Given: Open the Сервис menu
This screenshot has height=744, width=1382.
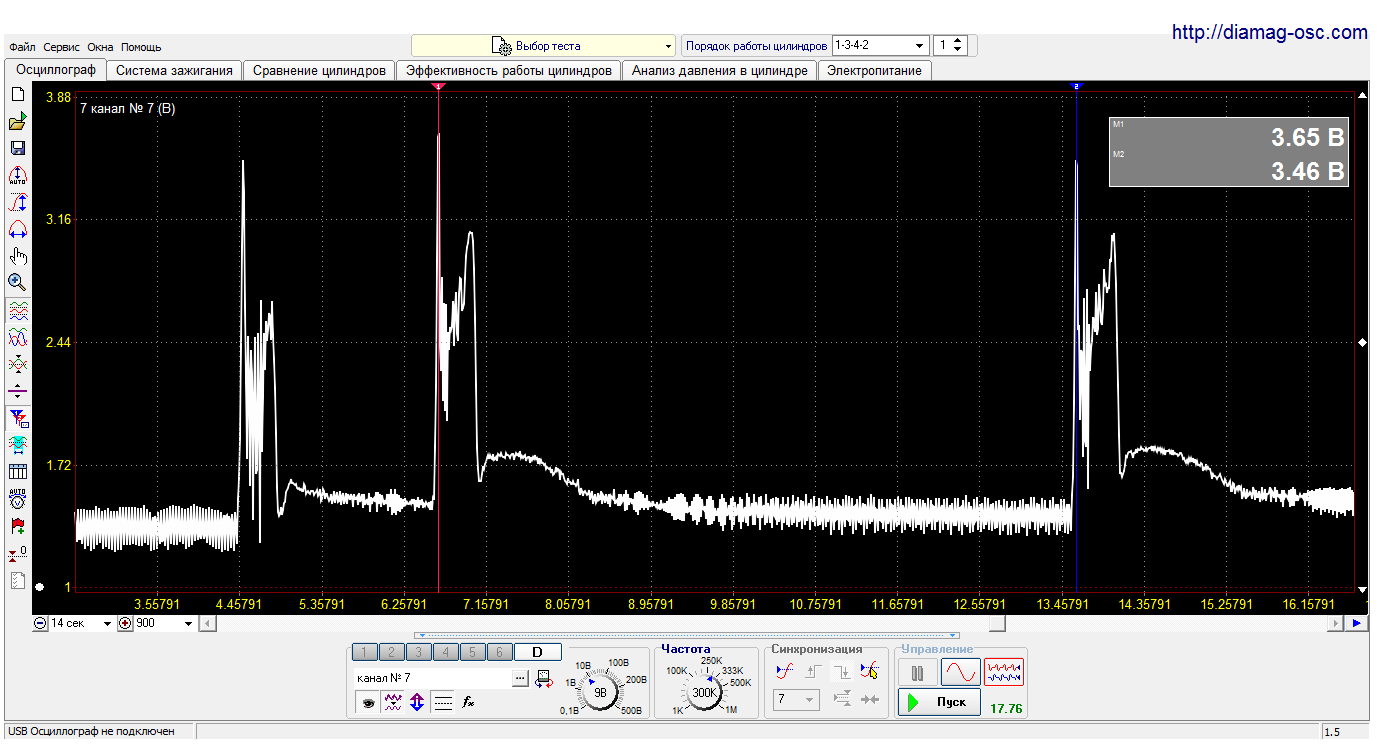Looking at the screenshot, I should (62, 47).
